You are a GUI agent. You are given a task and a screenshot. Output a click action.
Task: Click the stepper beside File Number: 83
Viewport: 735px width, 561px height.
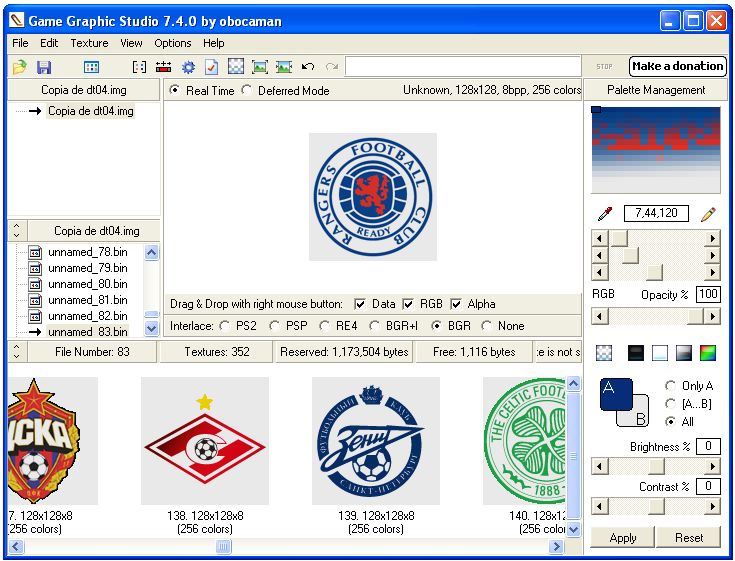tap(17, 352)
